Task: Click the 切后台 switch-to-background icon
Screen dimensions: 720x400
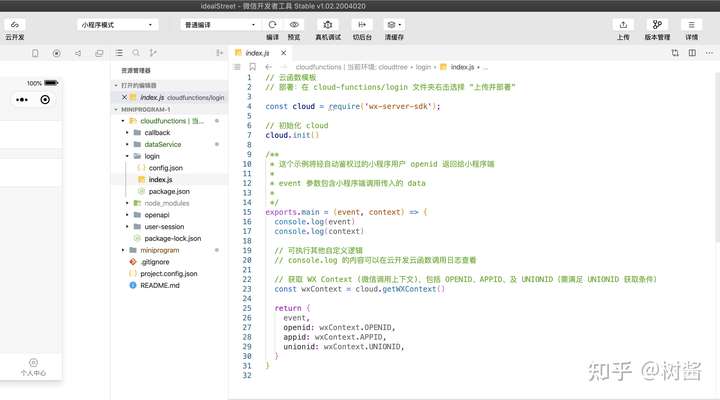Action: click(x=362, y=24)
